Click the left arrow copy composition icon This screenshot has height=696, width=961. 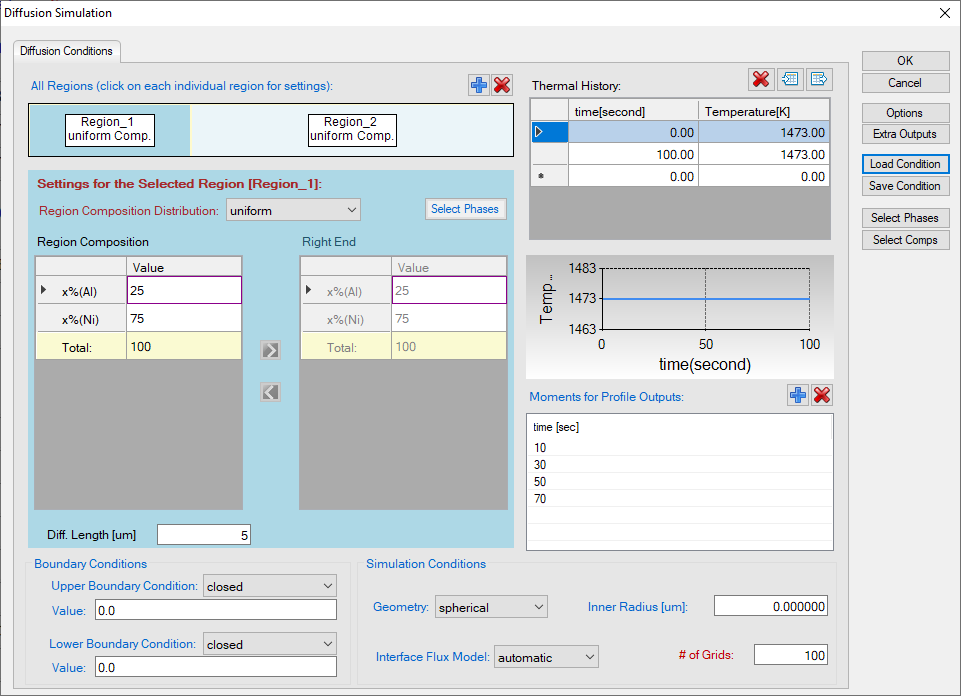click(270, 392)
